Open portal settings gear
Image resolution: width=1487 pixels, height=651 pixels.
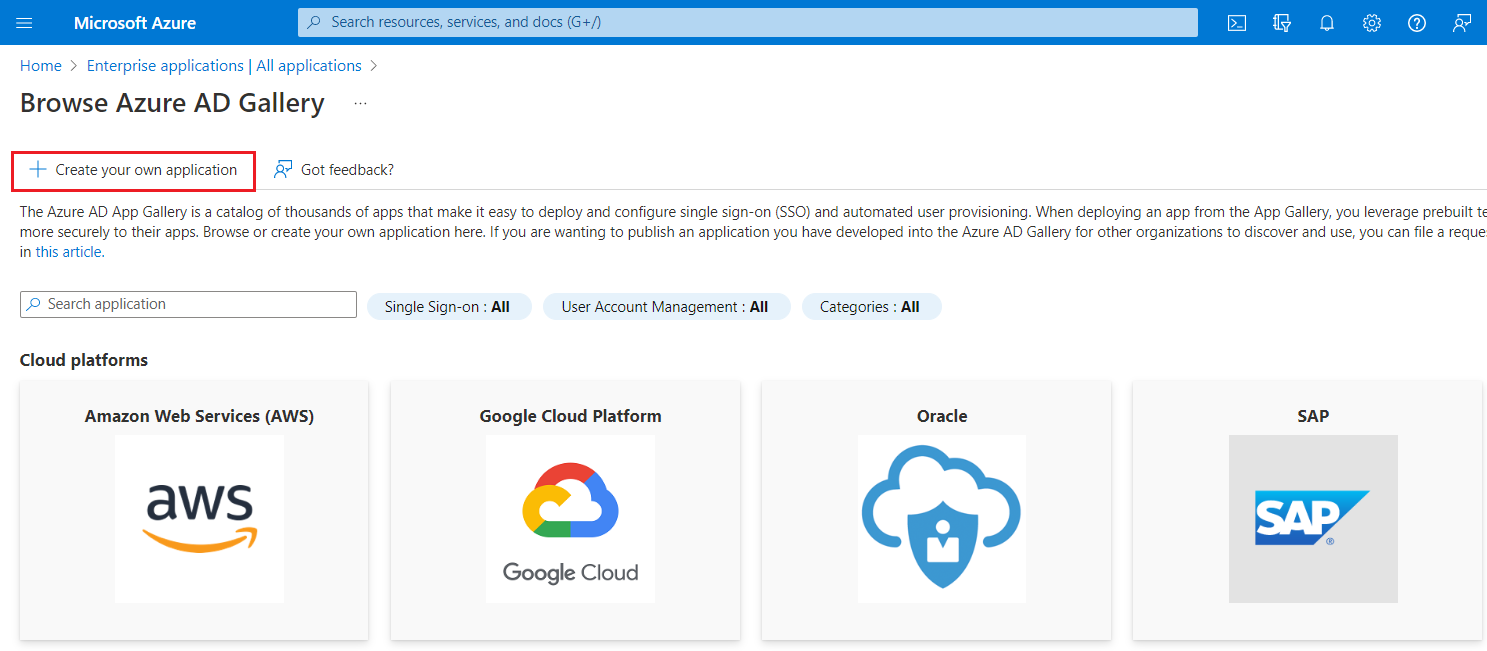[x=1371, y=22]
